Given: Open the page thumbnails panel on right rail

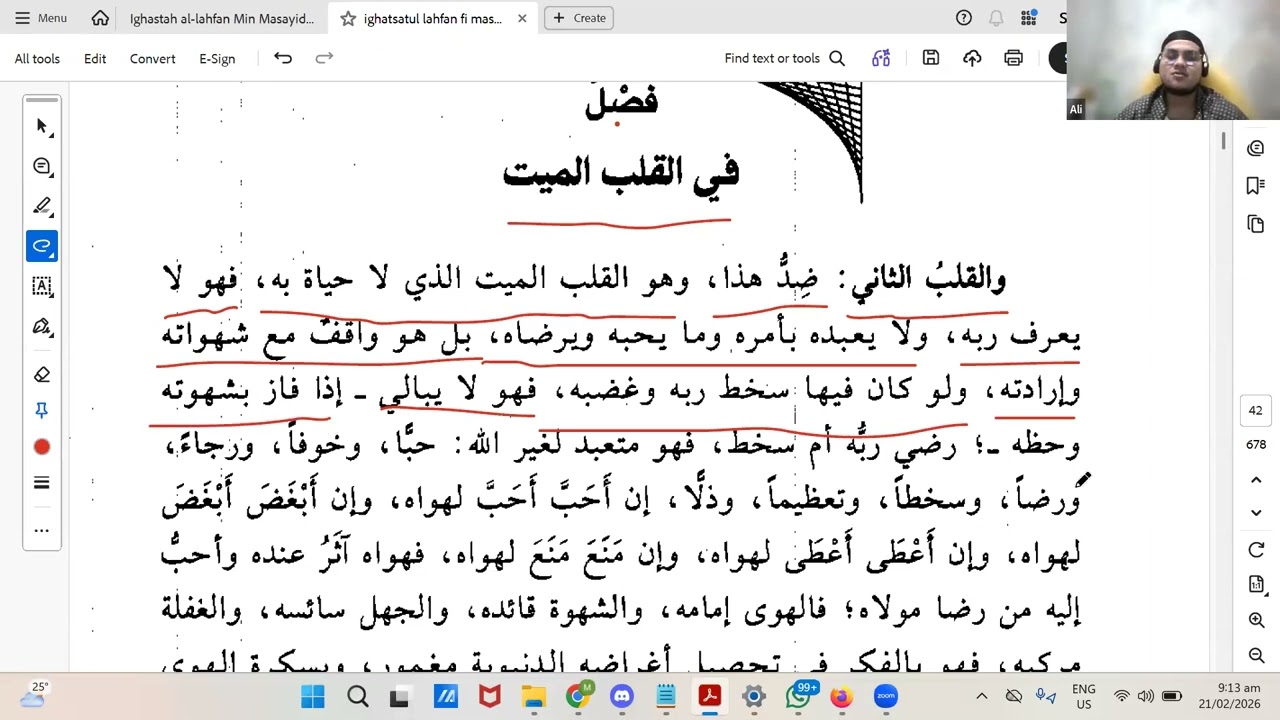Looking at the screenshot, I should pos(1257,224).
